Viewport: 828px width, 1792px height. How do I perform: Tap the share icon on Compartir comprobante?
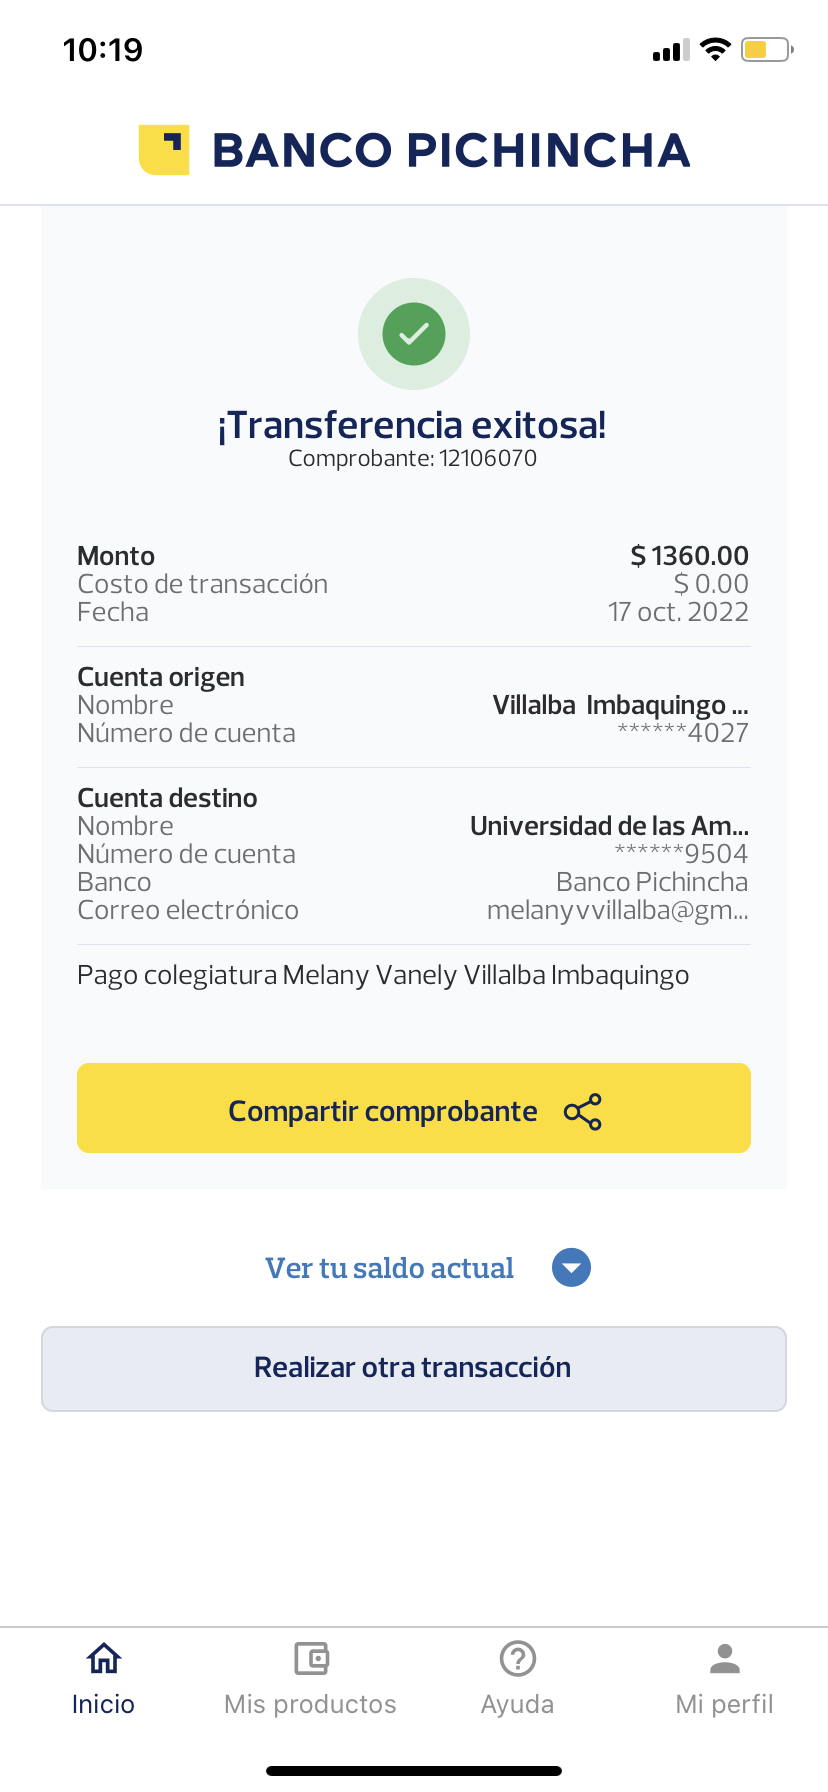coord(583,1112)
